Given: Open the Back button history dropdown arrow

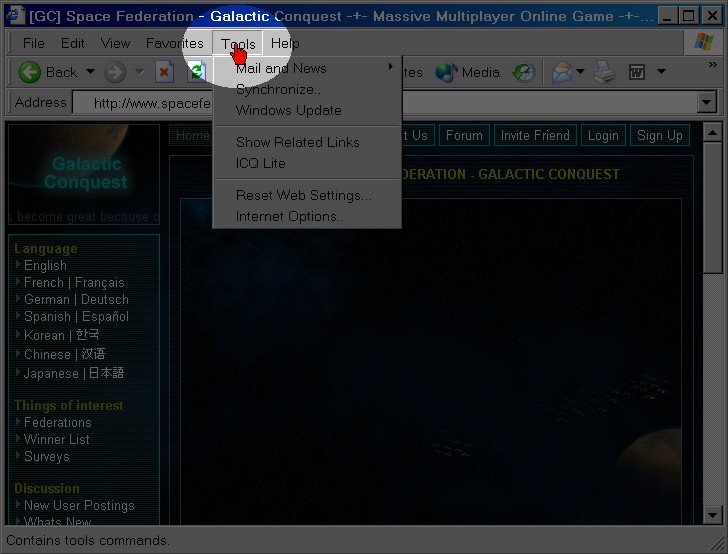Looking at the screenshot, I should (90, 72).
